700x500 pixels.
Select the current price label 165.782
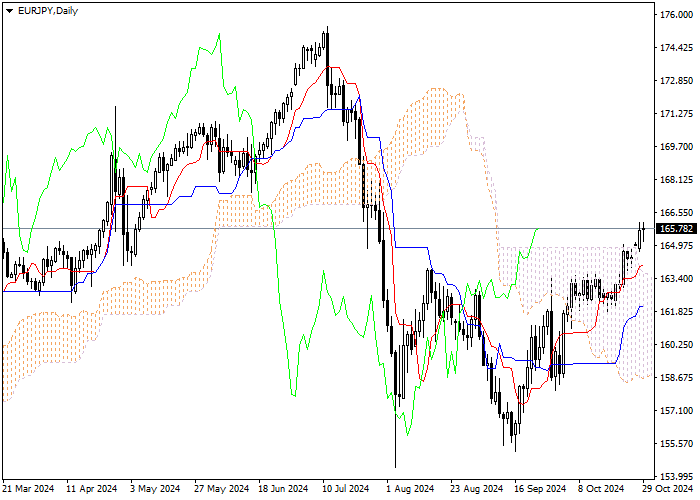coord(676,229)
